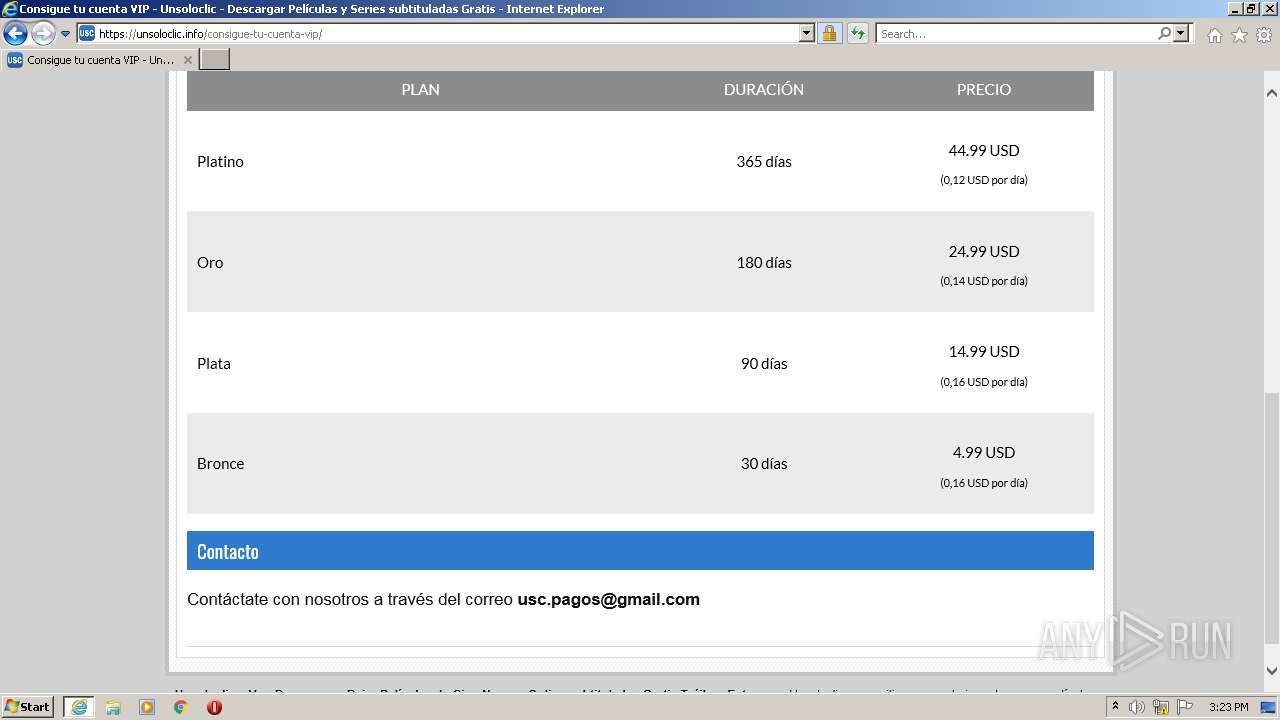This screenshot has width=1280, height=720.
Task: Expand the address bar autocomplete dropdown
Action: (807, 33)
